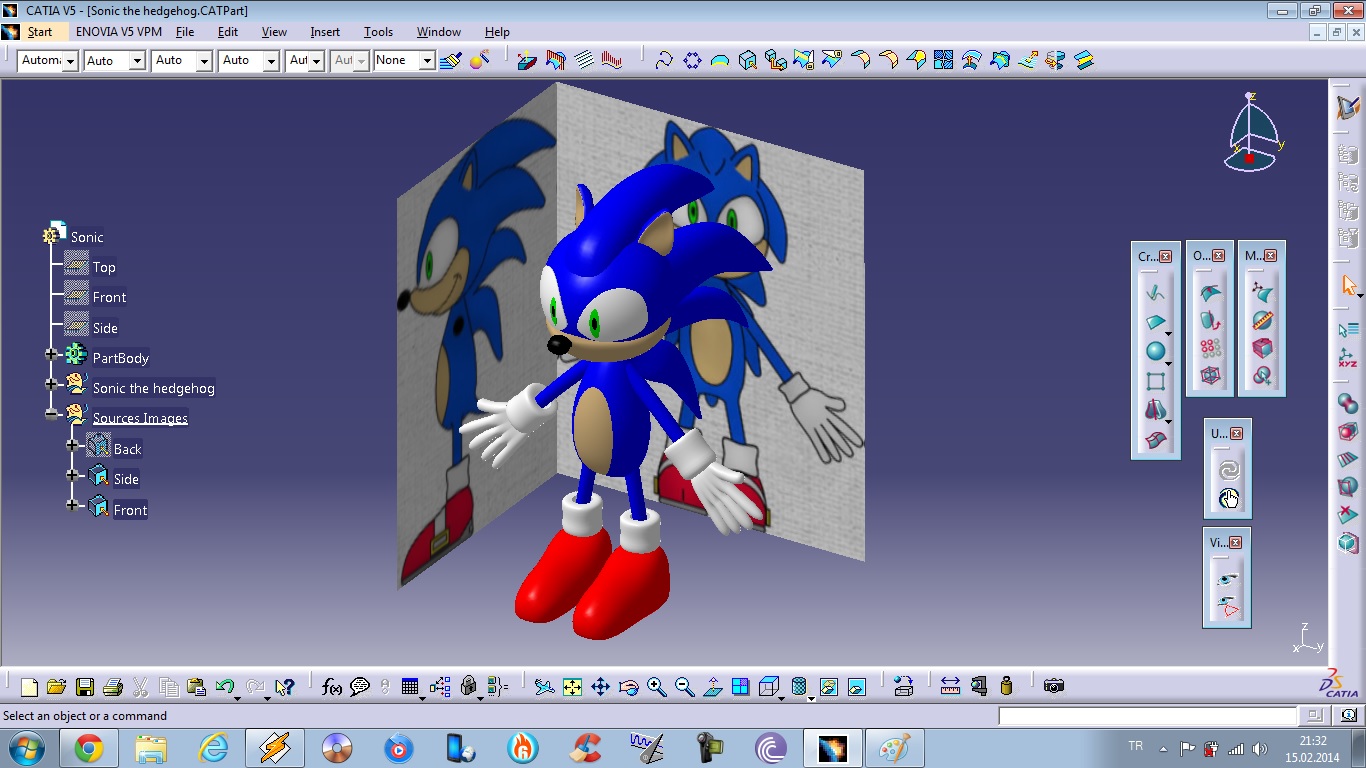Toggle the Multi-View quad layout icon
This screenshot has height=768, width=1366.
[740, 687]
